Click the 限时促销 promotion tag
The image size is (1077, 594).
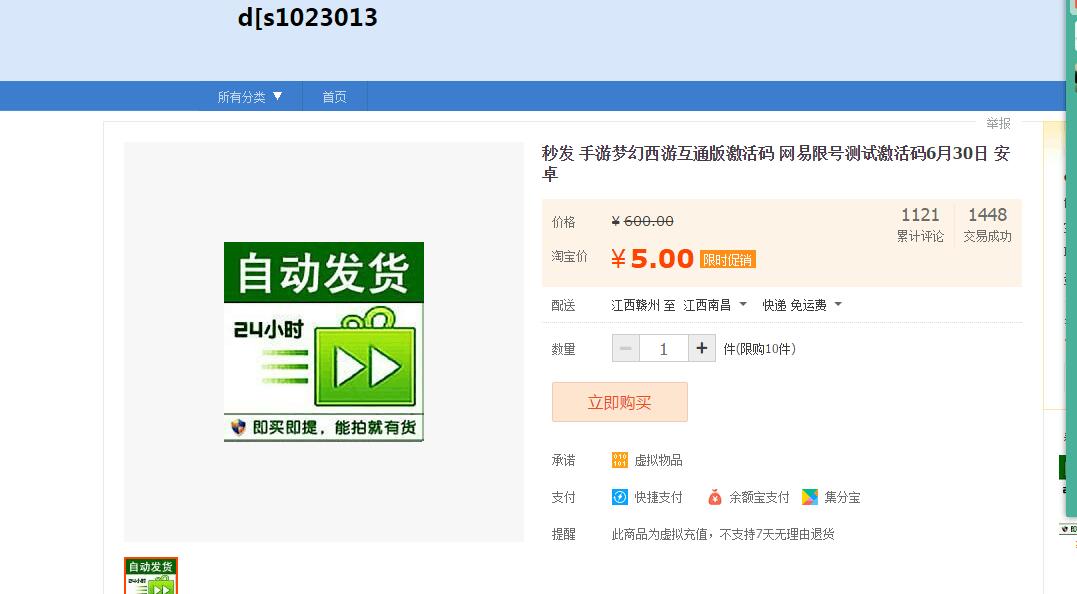[728, 260]
